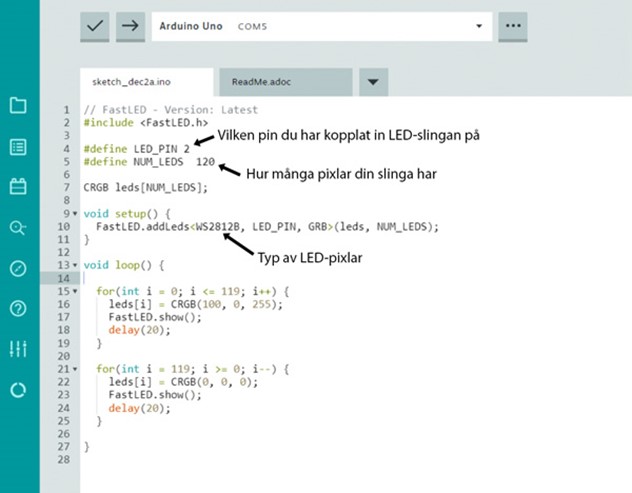Click the '#define NUM_LEDS 120' code line
Viewport: 632px width, 493px height.
click(x=149, y=162)
